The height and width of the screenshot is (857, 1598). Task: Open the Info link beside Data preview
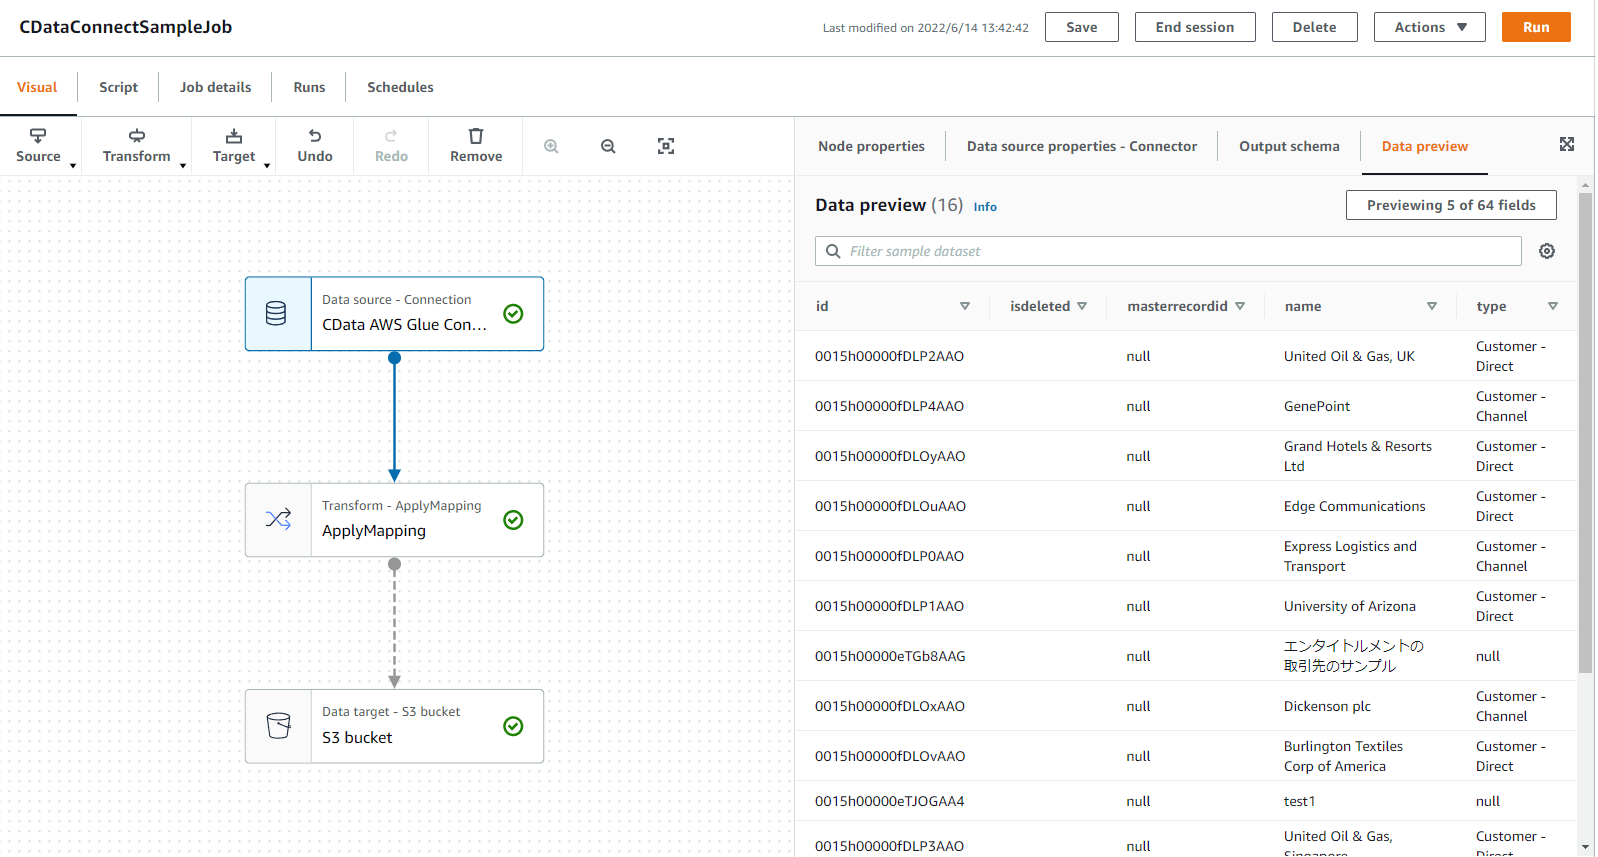985,207
